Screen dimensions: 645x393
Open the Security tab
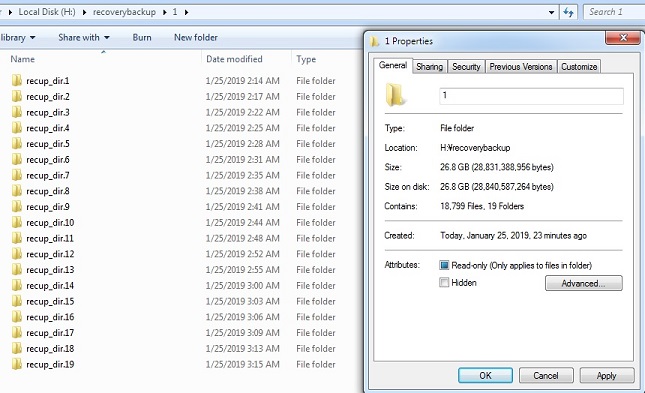pos(466,67)
